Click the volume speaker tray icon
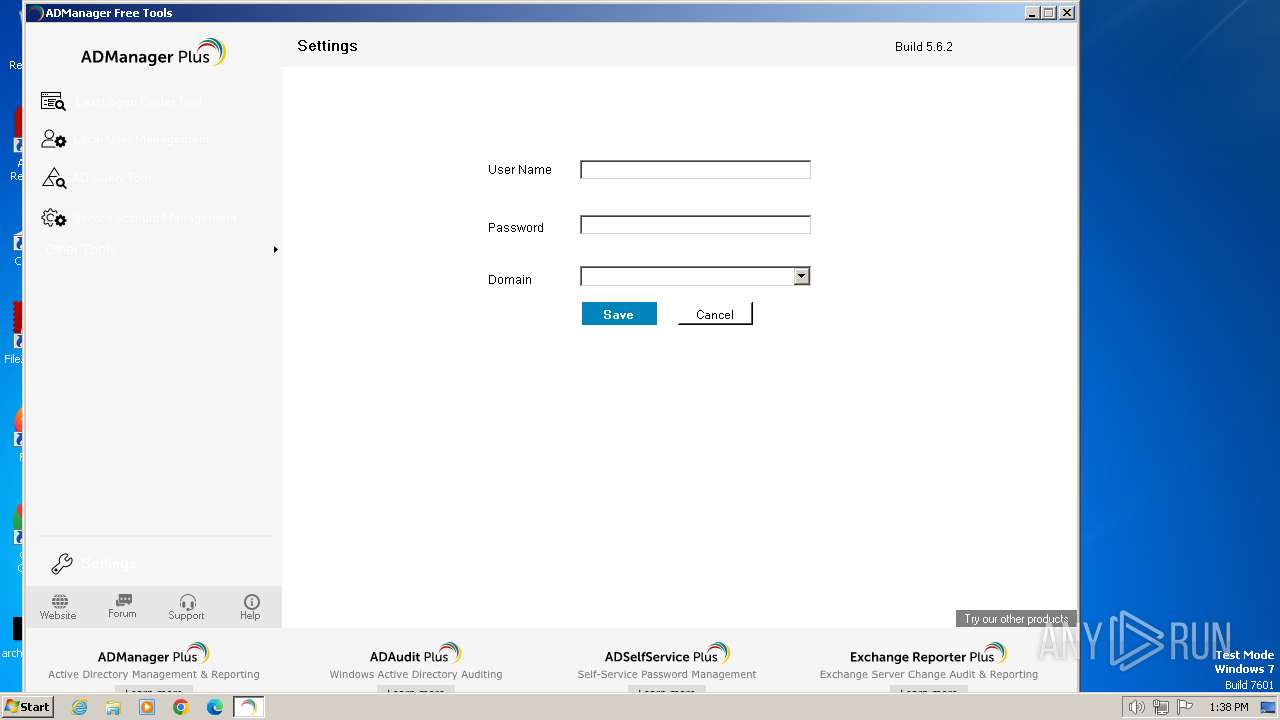Image resolution: width=1280 pixels, height=720 pixels. (x=1137, y=707)
